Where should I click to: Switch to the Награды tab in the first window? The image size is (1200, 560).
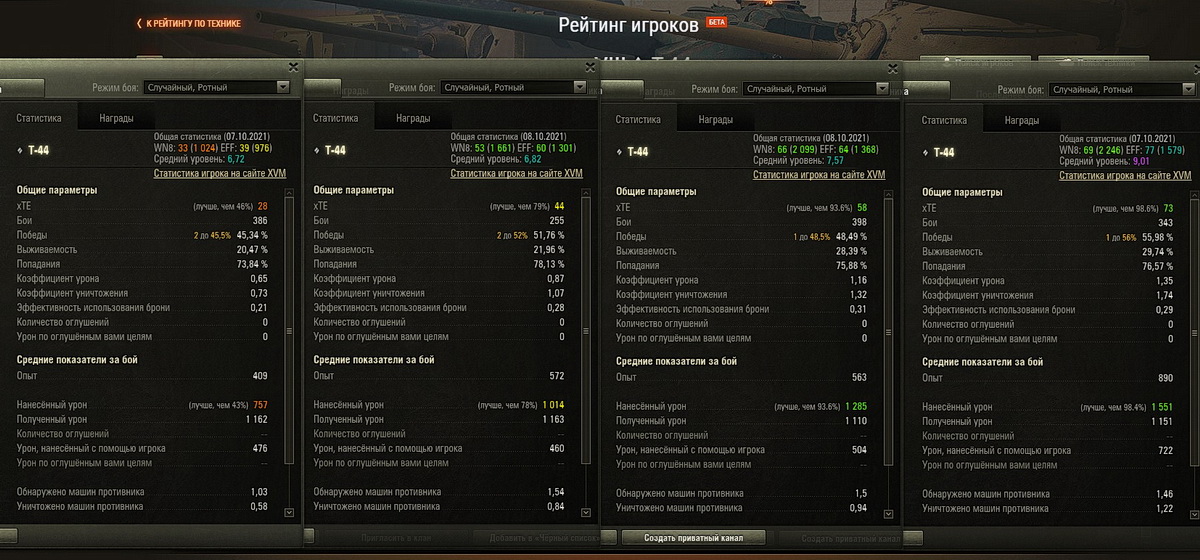pyautogui.click(x=116, y=118)
